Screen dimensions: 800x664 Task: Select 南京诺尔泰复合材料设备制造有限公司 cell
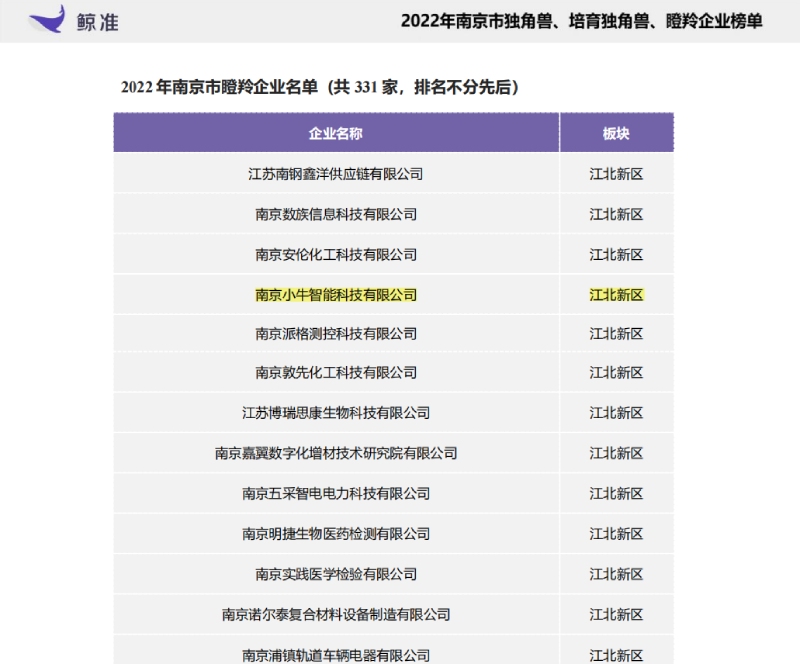pyautogui.click(x=336, y=614)
